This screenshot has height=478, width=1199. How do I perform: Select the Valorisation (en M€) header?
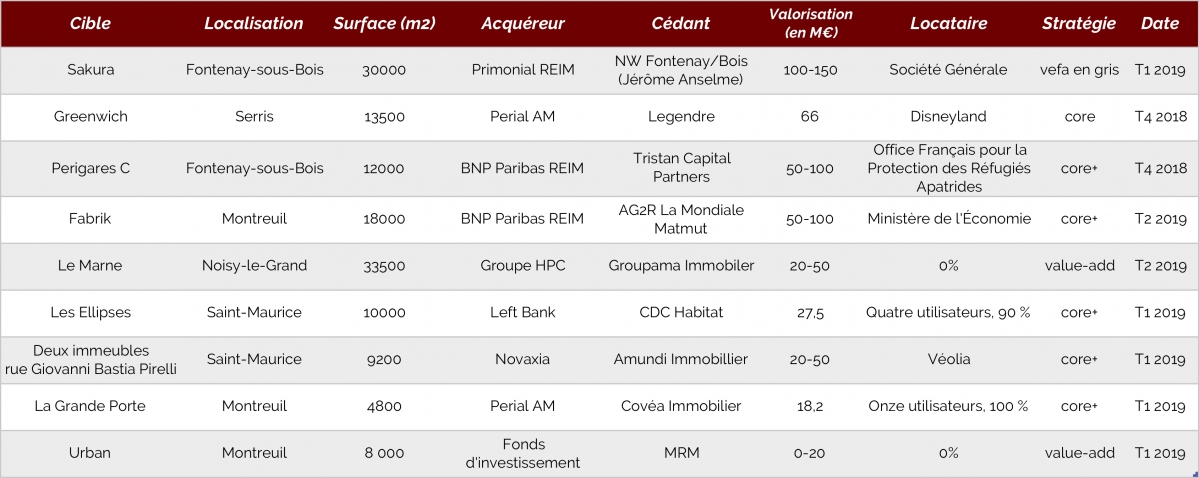811,24
